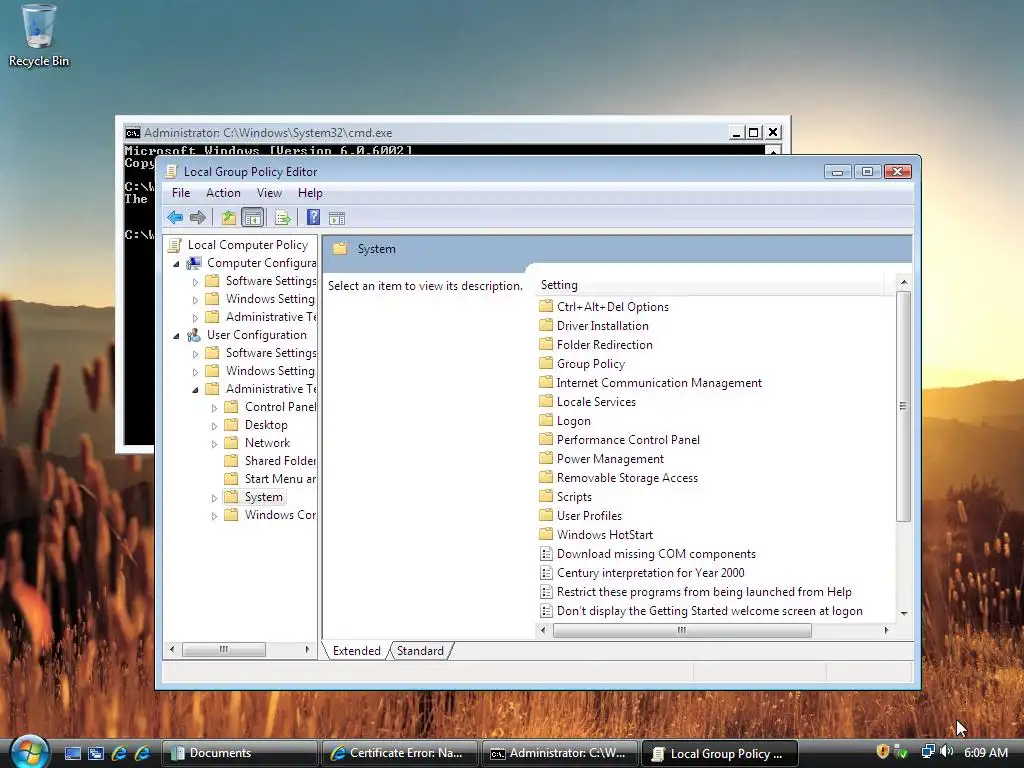Click the settings list vertical scrollbar thumb

coord(903,406)
